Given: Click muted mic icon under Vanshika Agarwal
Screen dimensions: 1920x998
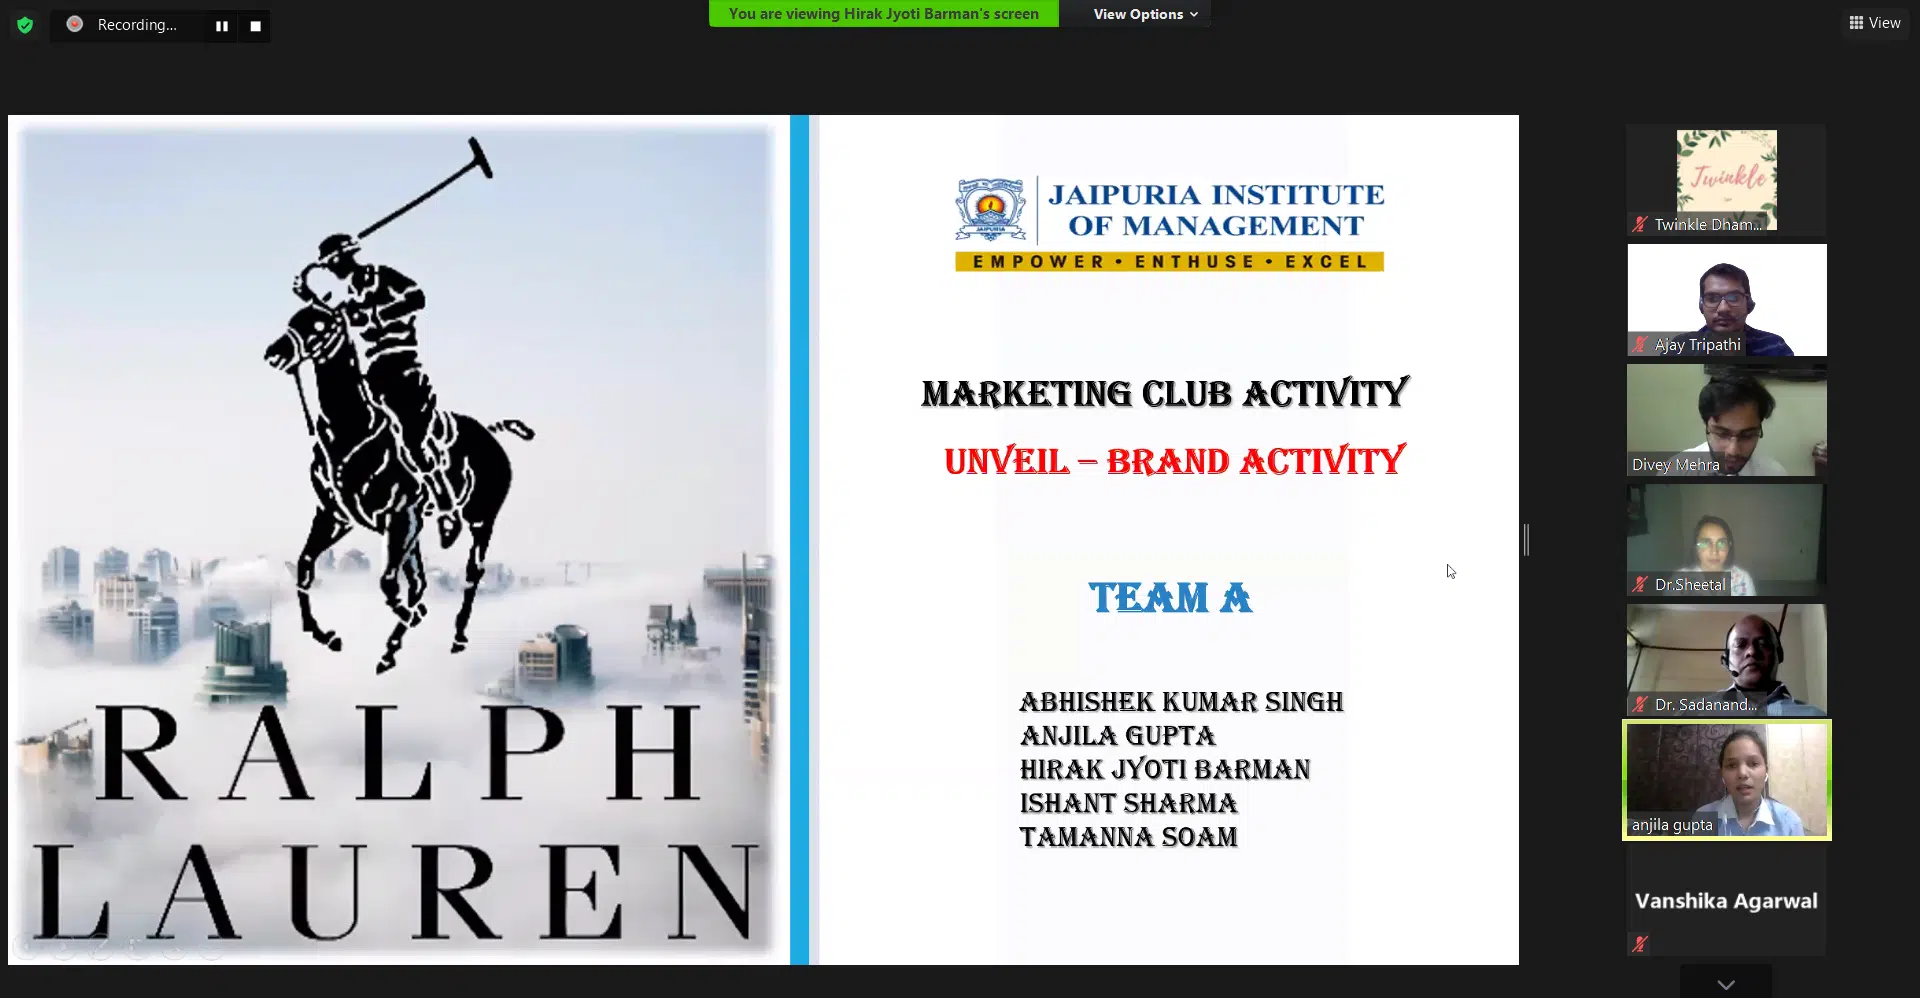Looking at the screenshot, I should 1640,943.
